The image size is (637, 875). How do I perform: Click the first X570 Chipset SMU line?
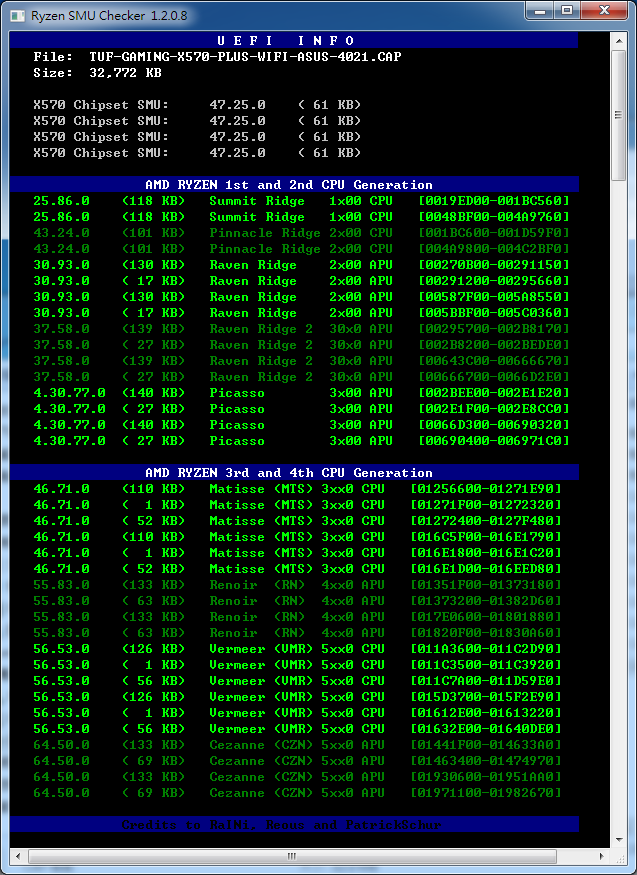click(x=197, y=105)
